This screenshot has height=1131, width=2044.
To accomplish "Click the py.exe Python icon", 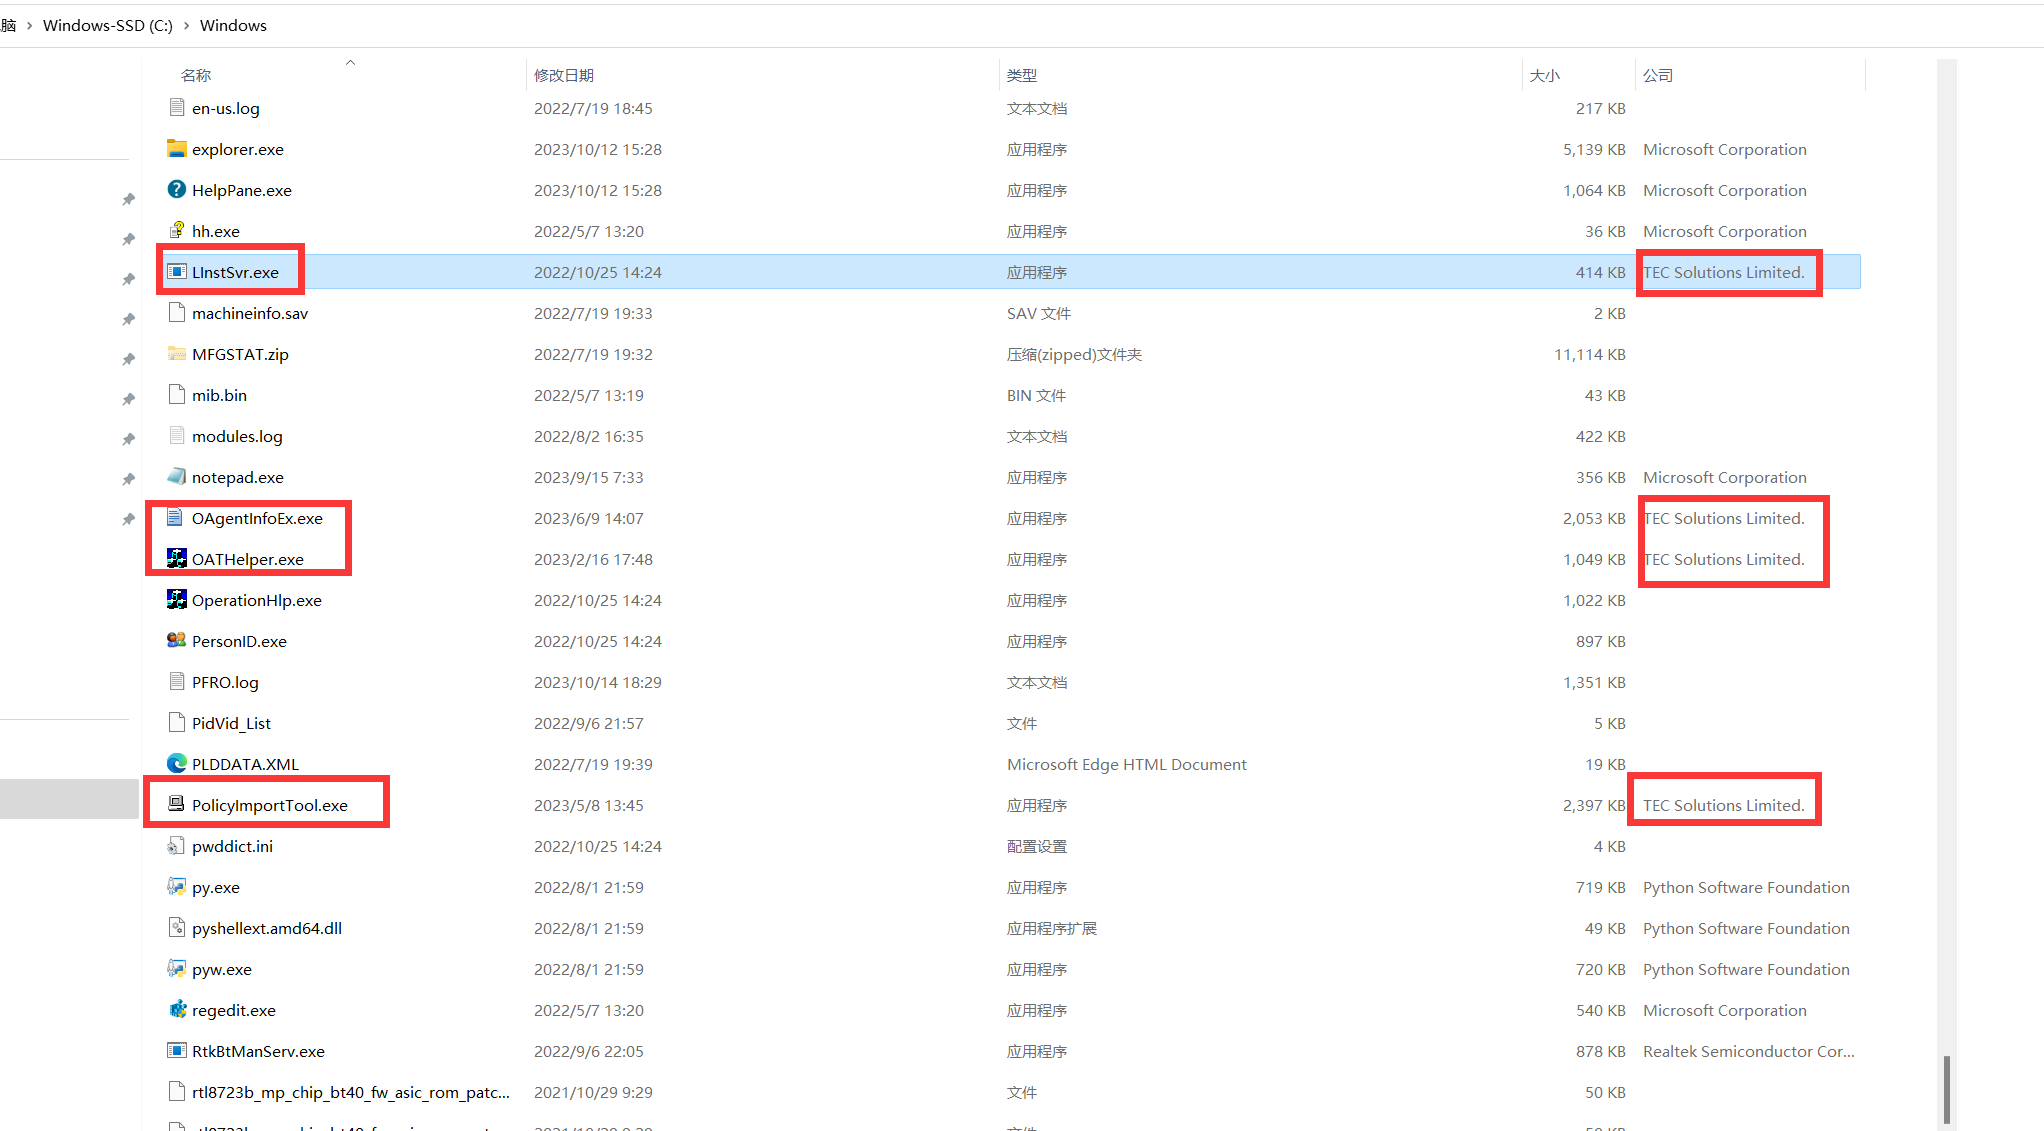I will click(x=177, y=887).
